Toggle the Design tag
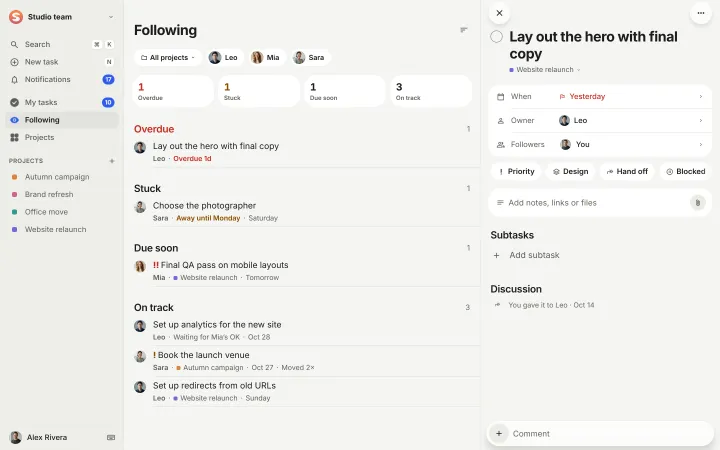 [x=570, y=171]
